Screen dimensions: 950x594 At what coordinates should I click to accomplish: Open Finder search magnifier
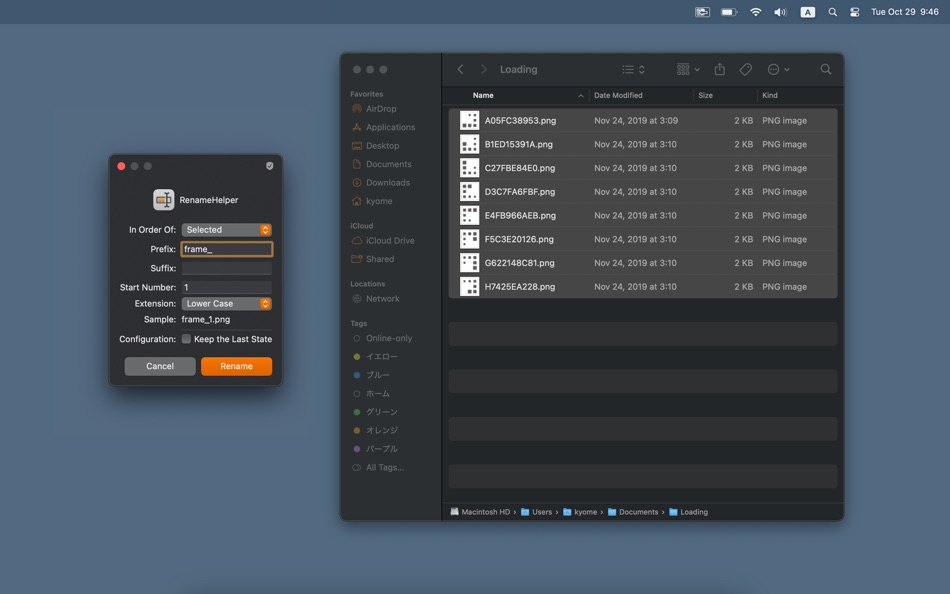pos(826,69)
